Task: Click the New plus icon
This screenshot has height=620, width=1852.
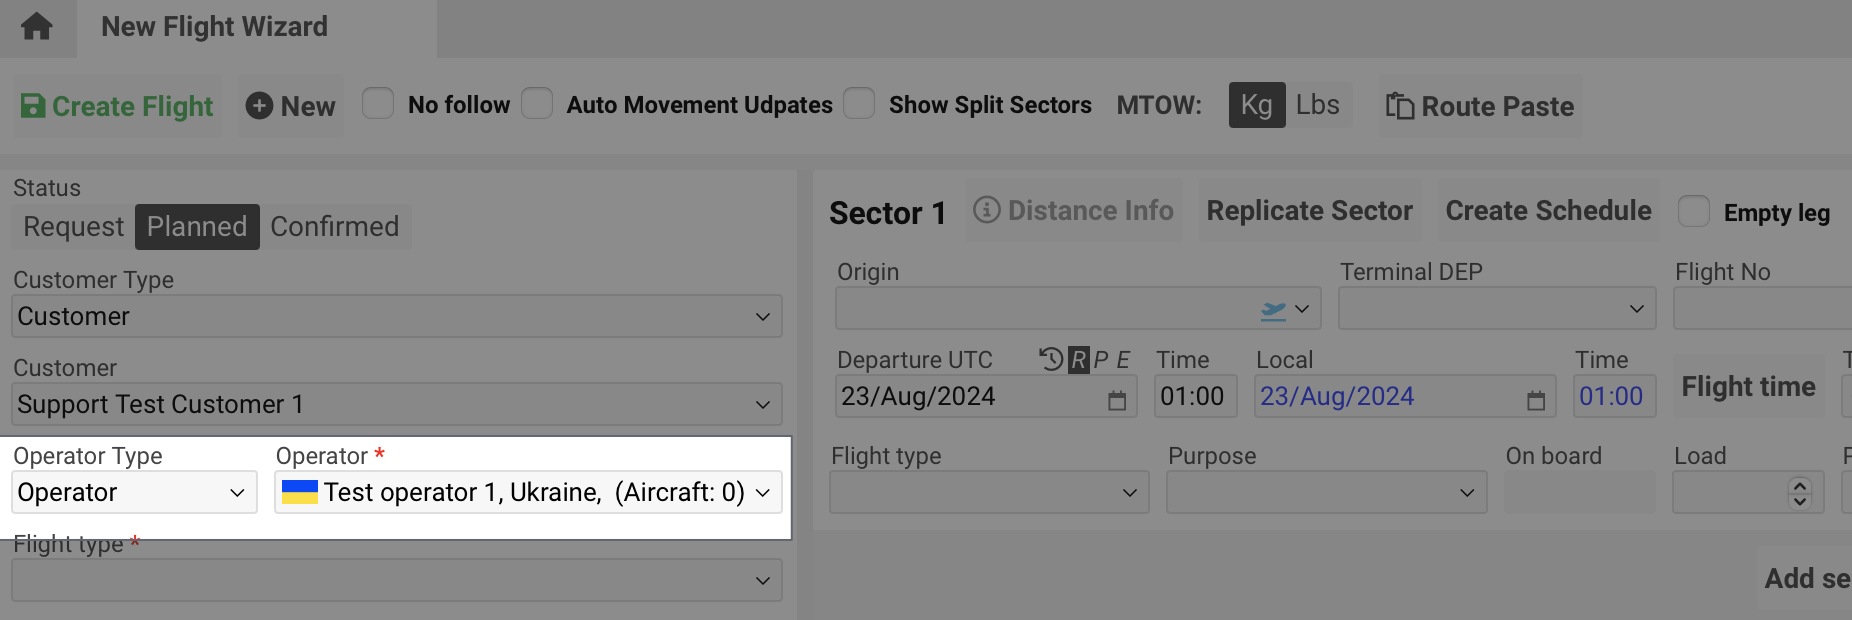Action: (259, 106)
